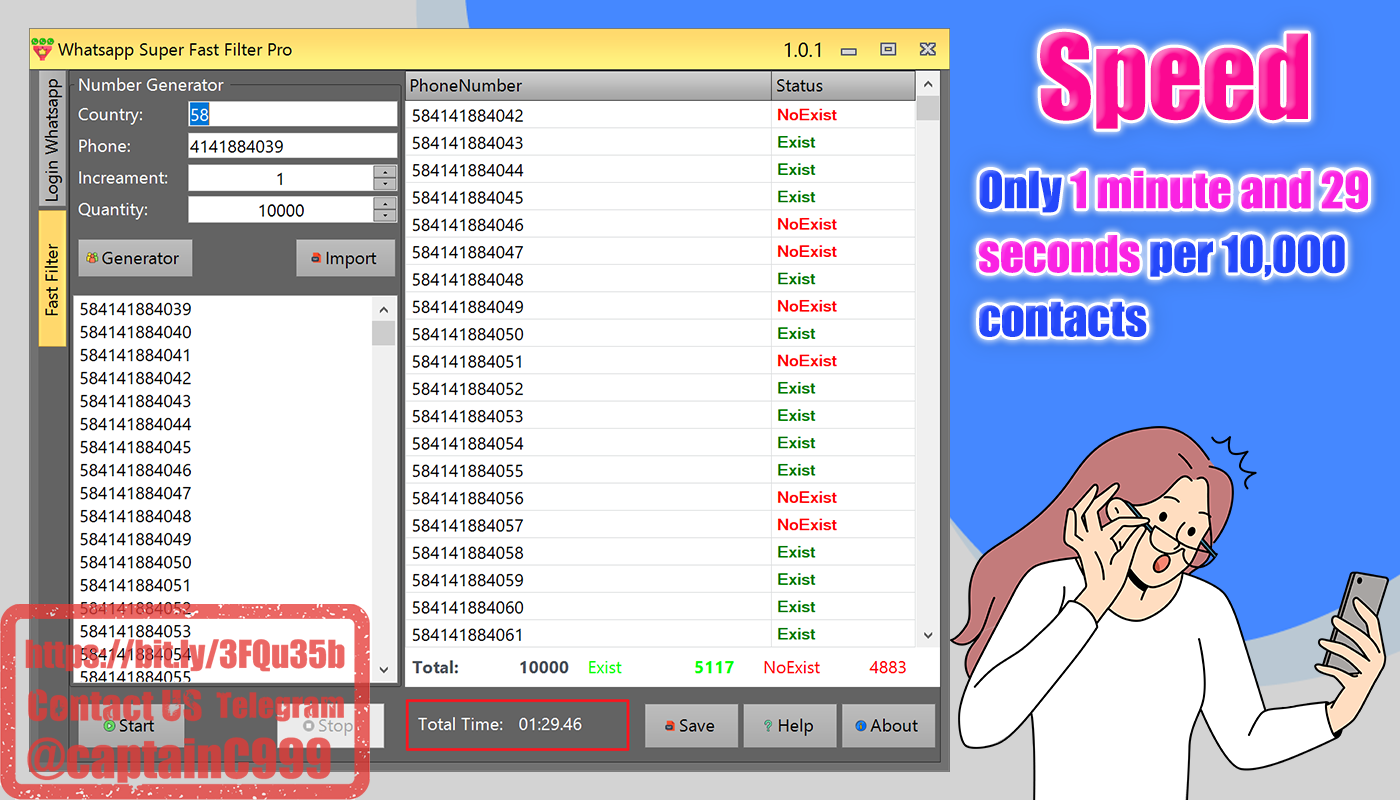Click the Total count 10000 value
Screen dimensions: 1400x800
pos(544,667)
